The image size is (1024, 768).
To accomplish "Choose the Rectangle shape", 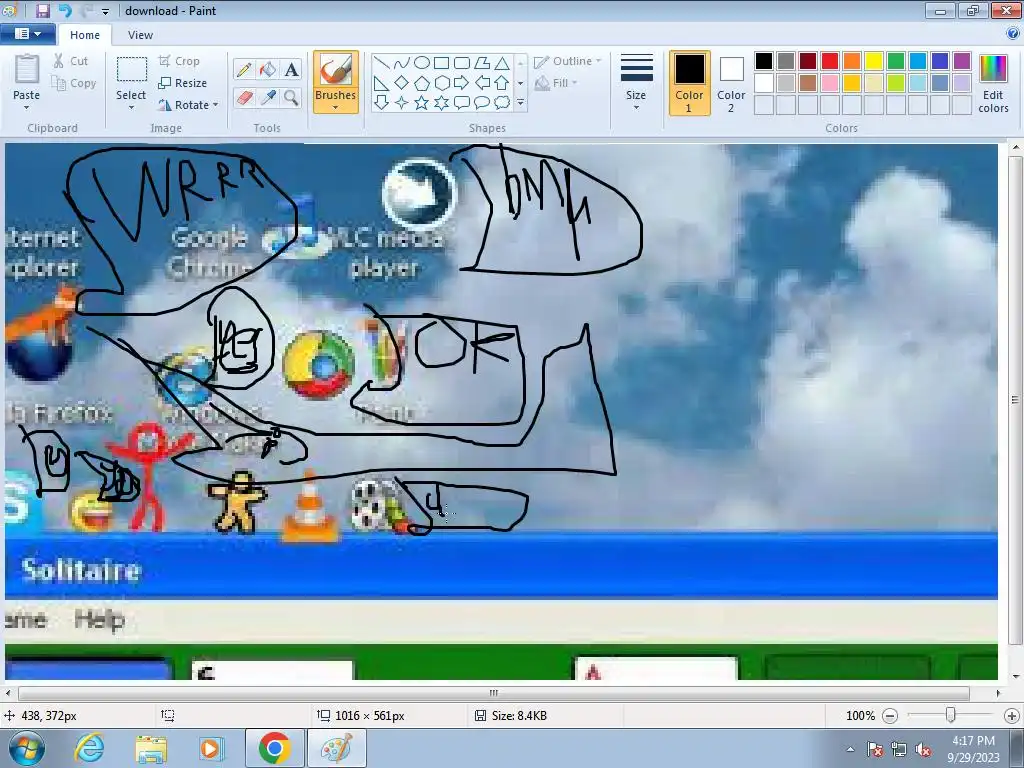I will tap(441, 63).
